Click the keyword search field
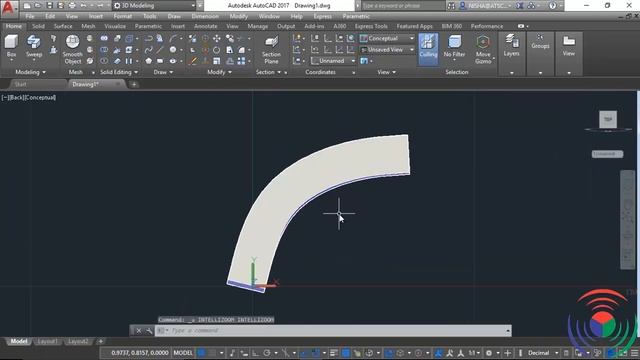 click(402, 6)
